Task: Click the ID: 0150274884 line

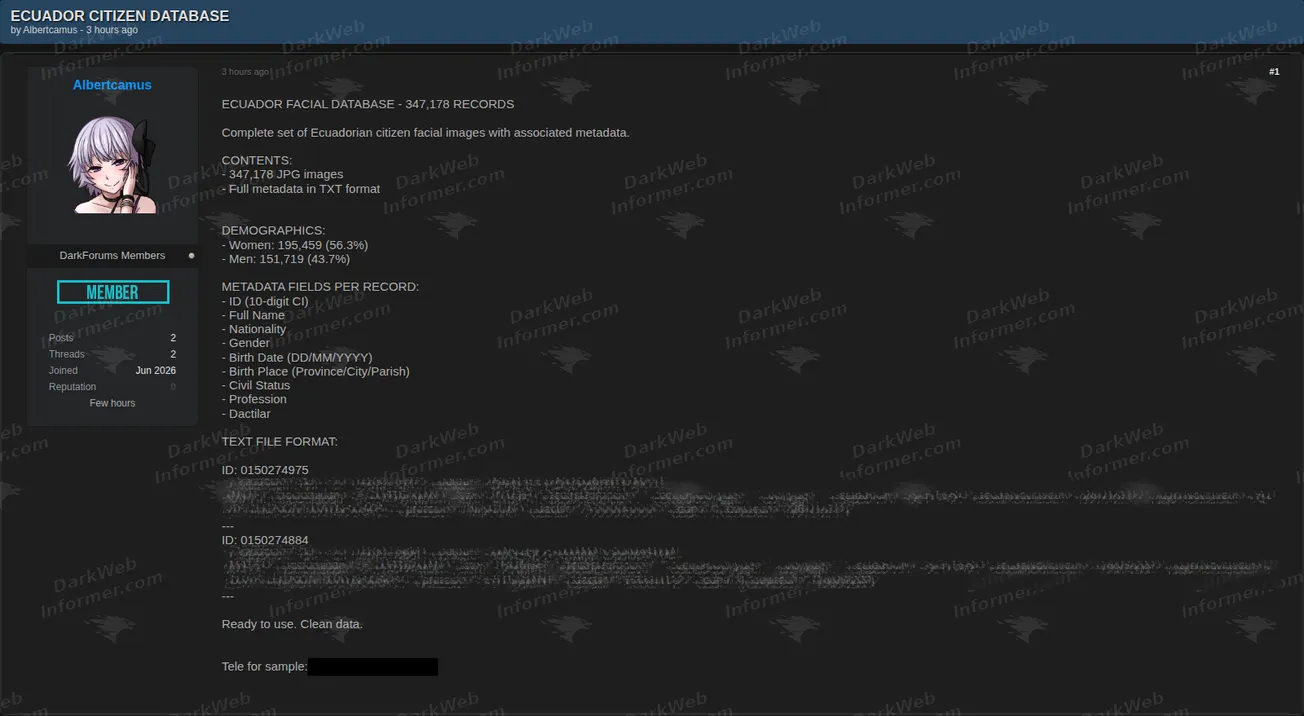Action: (265, 540)
